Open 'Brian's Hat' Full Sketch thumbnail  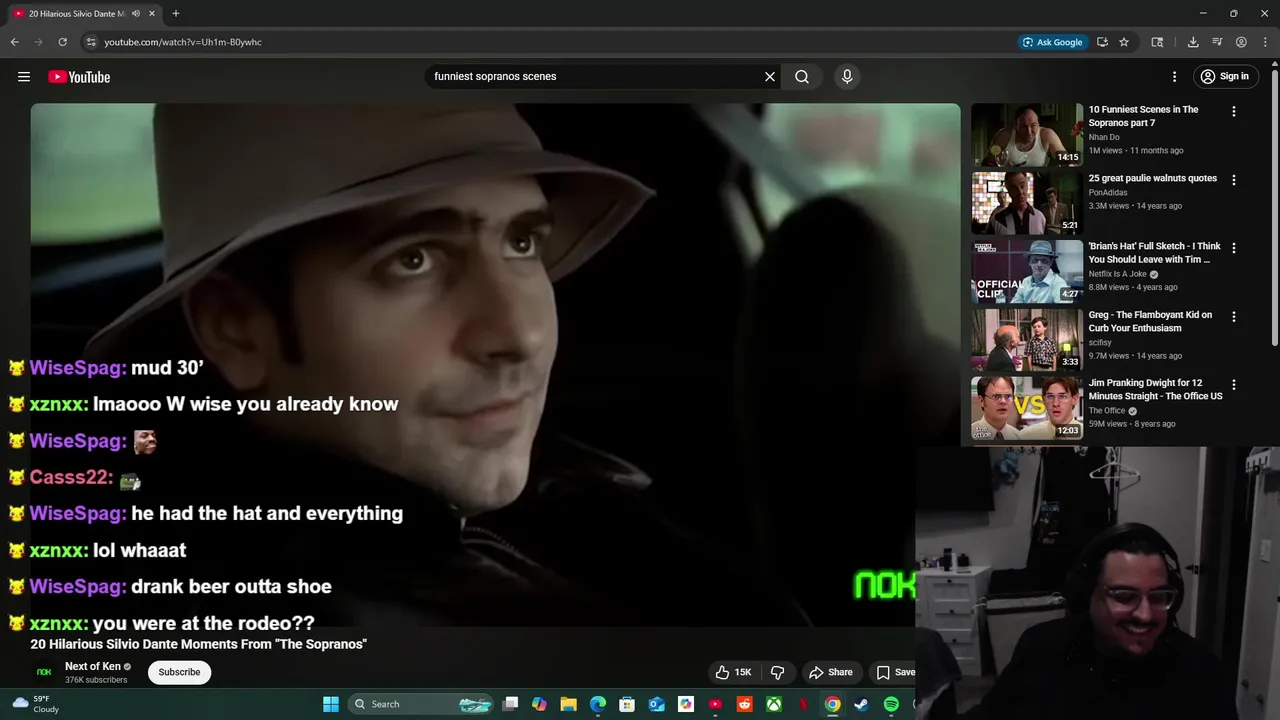coord(1027,271)
